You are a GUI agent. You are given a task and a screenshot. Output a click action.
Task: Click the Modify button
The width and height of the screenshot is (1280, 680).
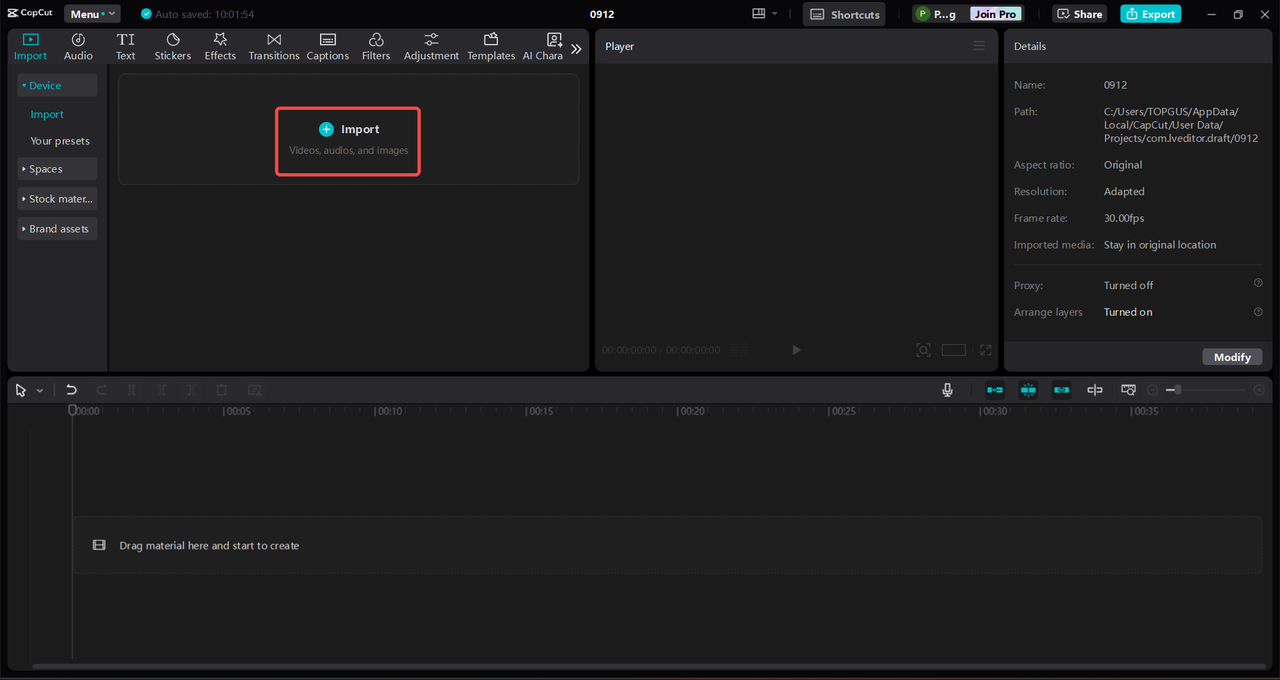(1232, 357)
